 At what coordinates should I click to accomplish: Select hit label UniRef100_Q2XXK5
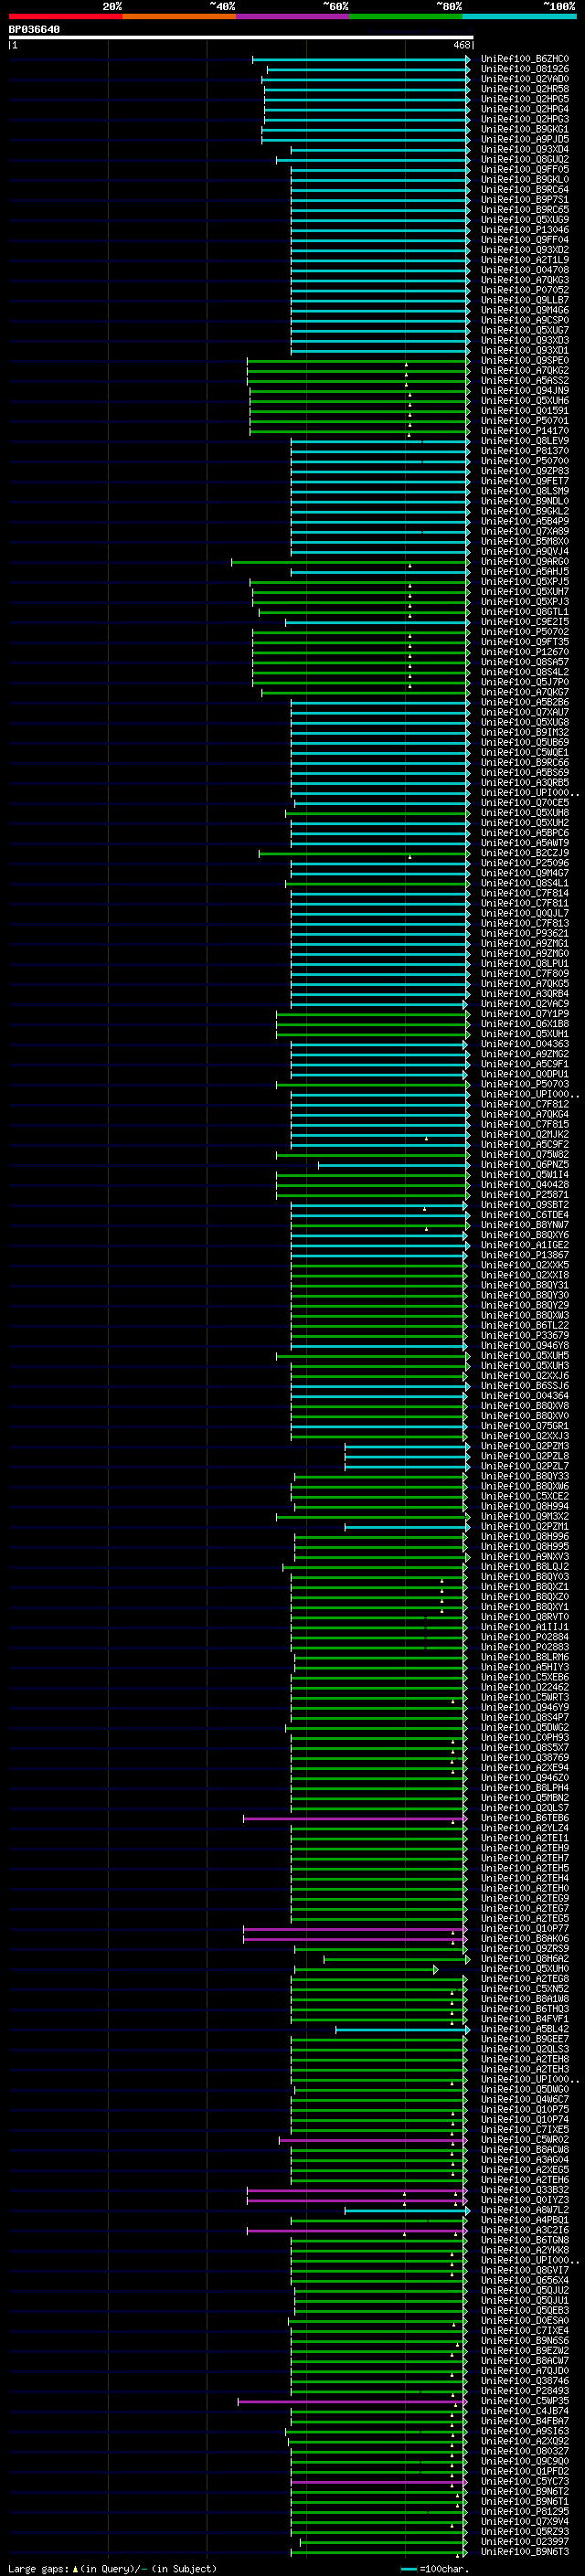tap(525, 1265)
